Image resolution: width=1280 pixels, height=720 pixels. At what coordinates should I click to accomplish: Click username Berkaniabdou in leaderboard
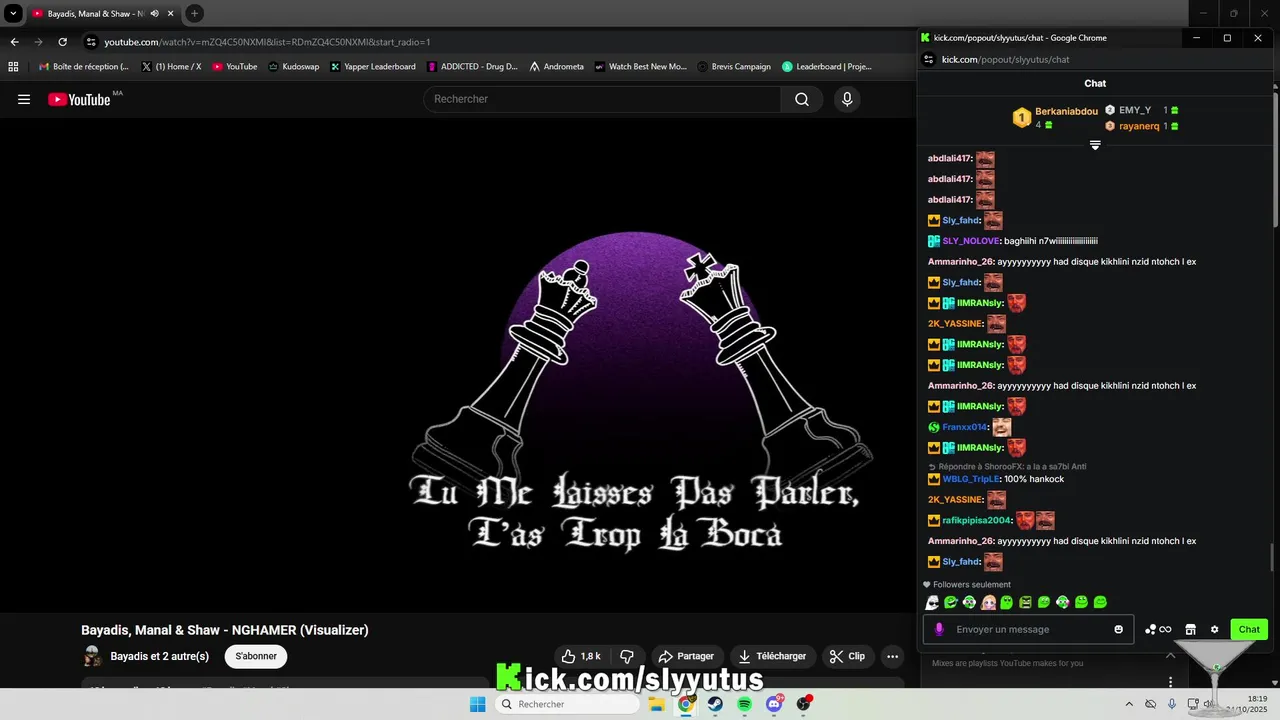tap(1066, 111)
